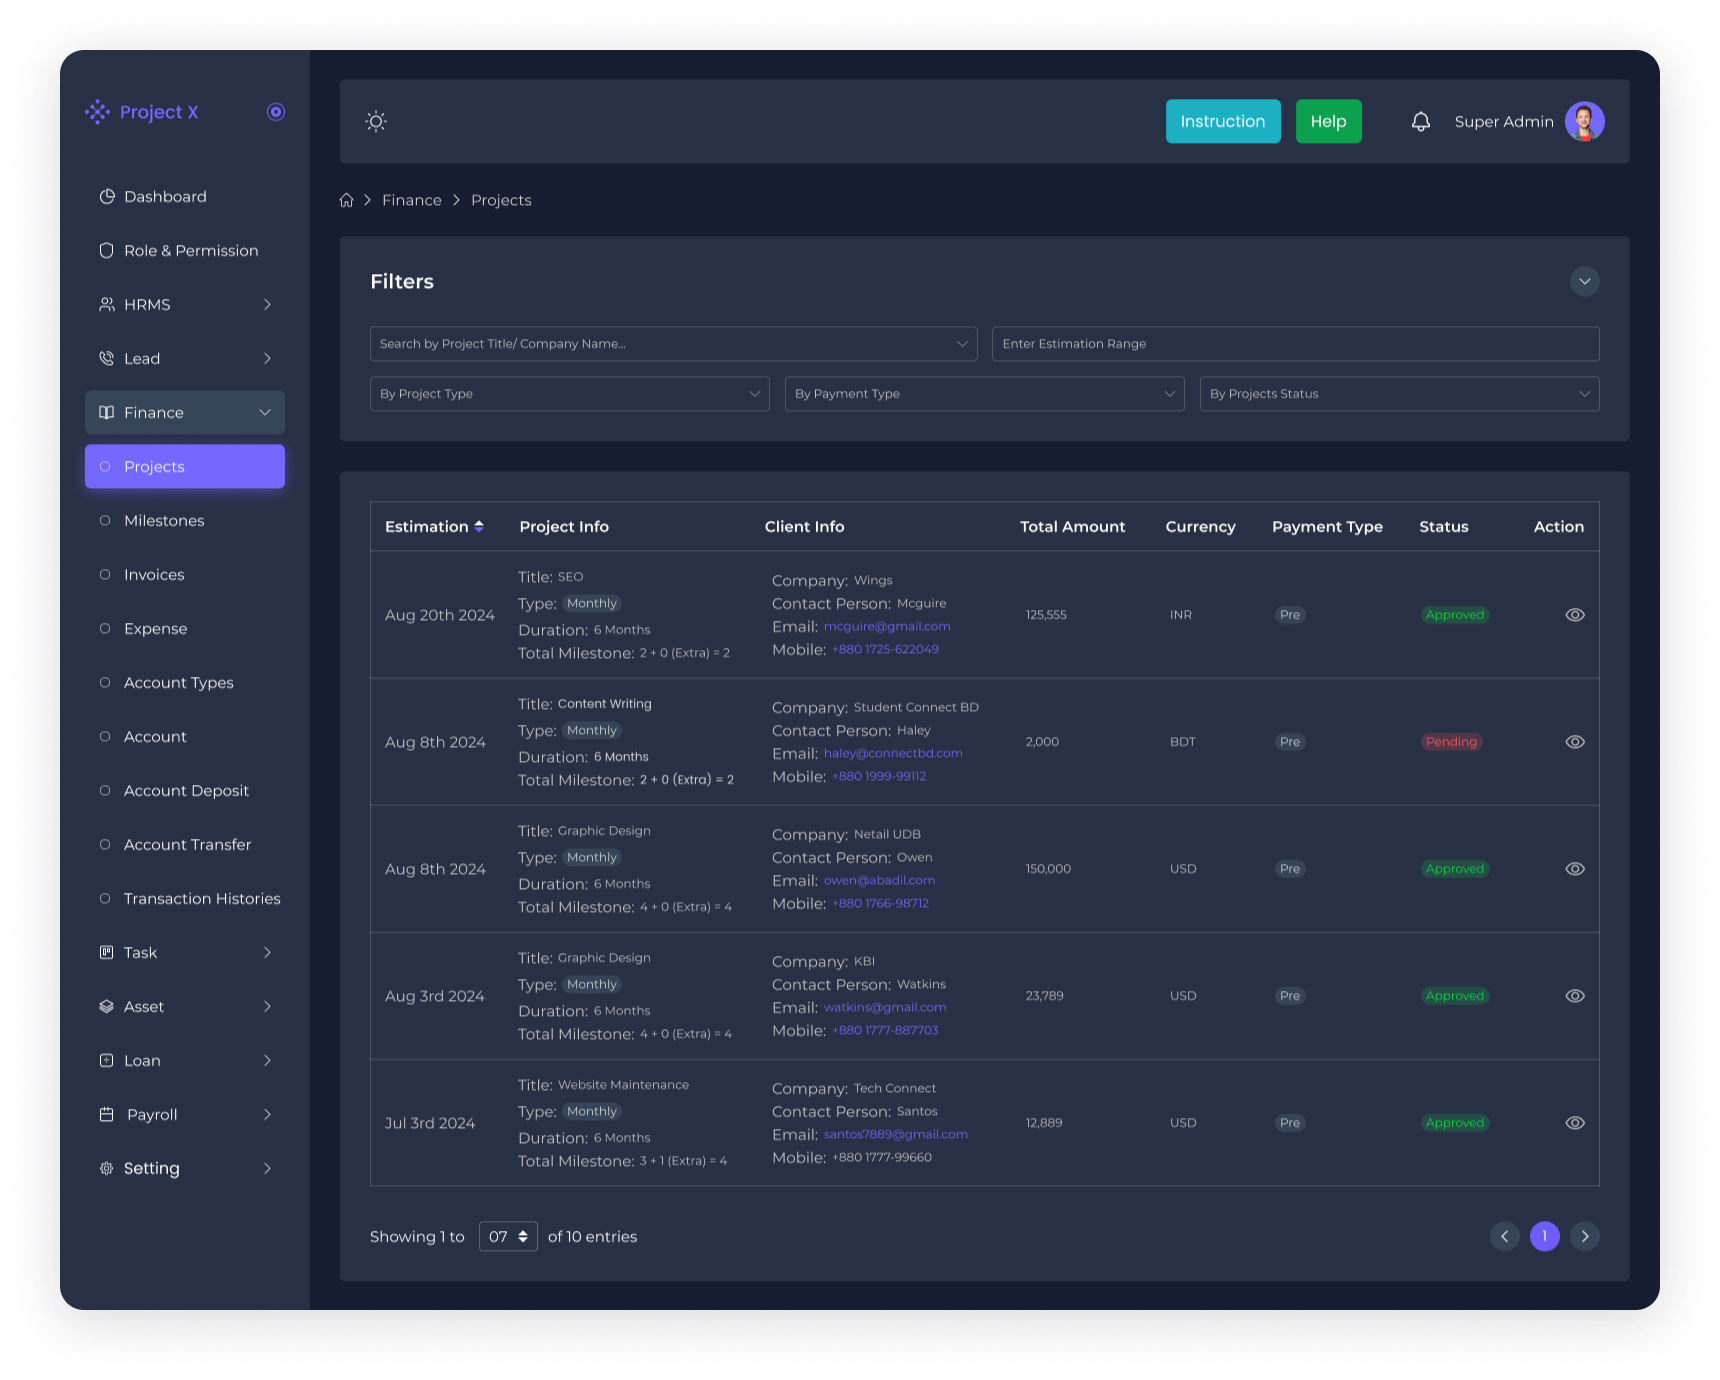Expand Payroll submenu chevron
Image resolution: width=1720 pixels, height=1380 pixels.
point(267,1115)
